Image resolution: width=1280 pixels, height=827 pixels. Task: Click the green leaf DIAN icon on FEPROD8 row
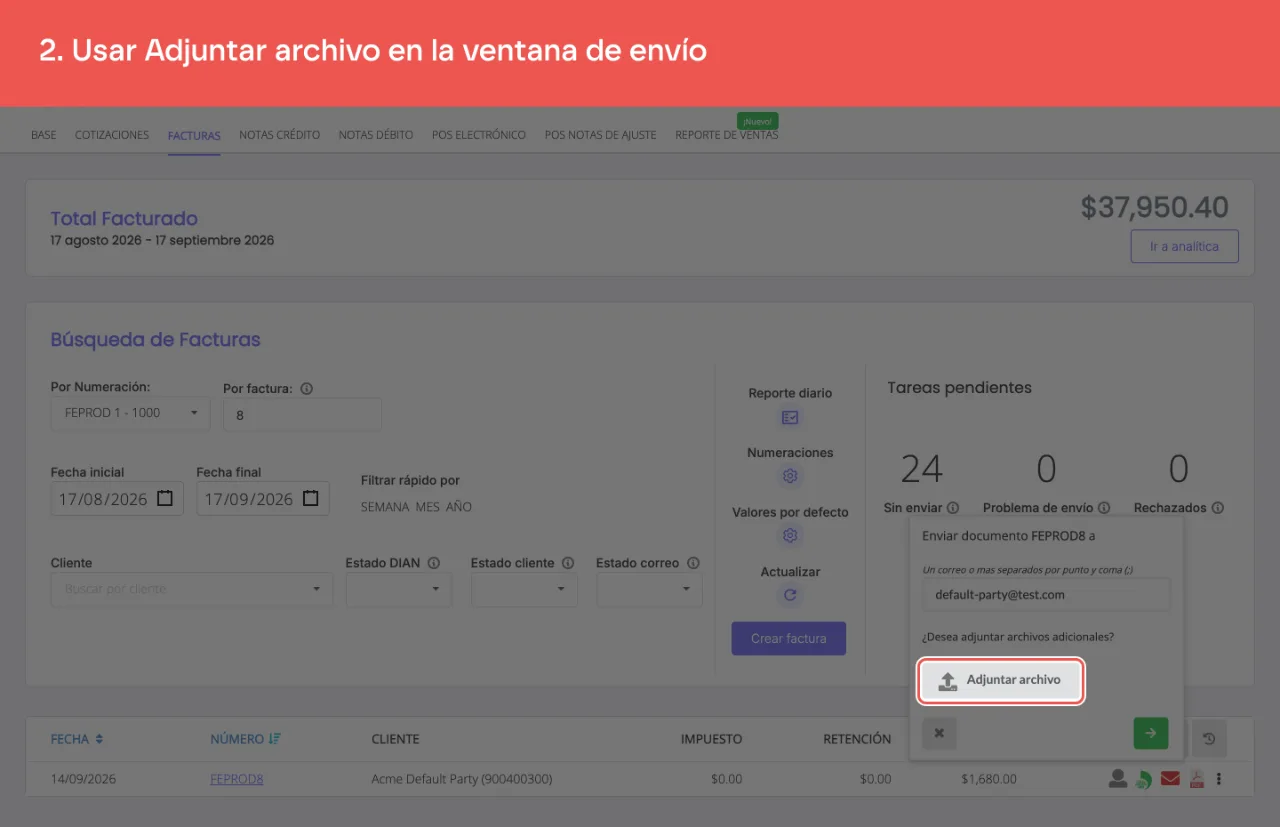[1143, 780]
